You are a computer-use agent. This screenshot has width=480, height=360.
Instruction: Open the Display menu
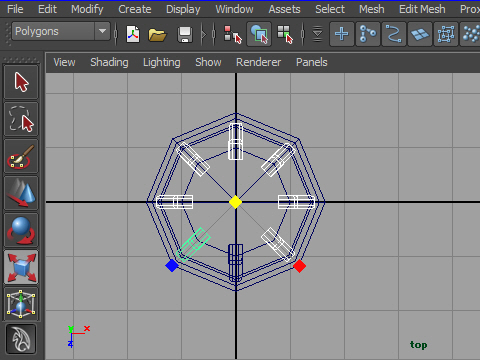coord(183,9)
